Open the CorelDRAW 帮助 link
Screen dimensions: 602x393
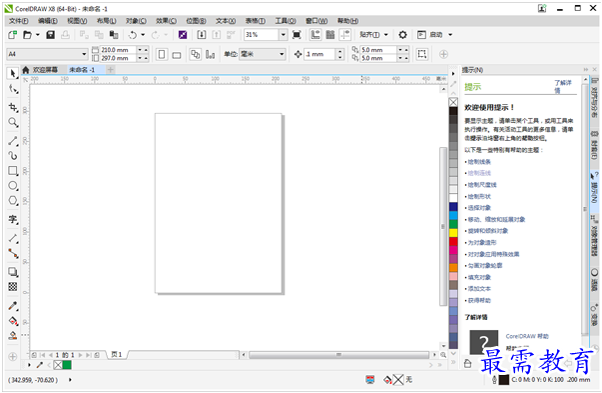[527, 336]
